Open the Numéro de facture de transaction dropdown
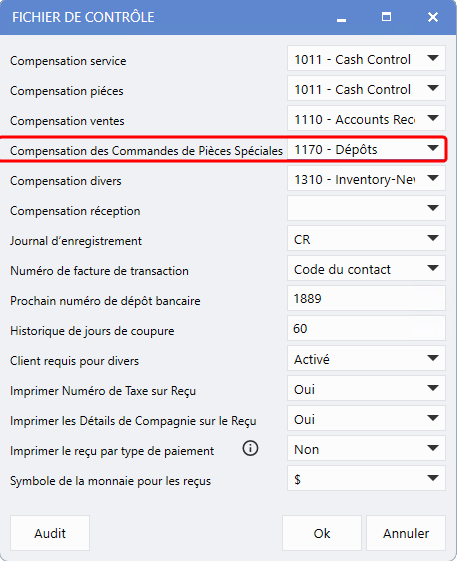This screenshot has width=457, height=561. pyautogui.click(x=366, y=268)
